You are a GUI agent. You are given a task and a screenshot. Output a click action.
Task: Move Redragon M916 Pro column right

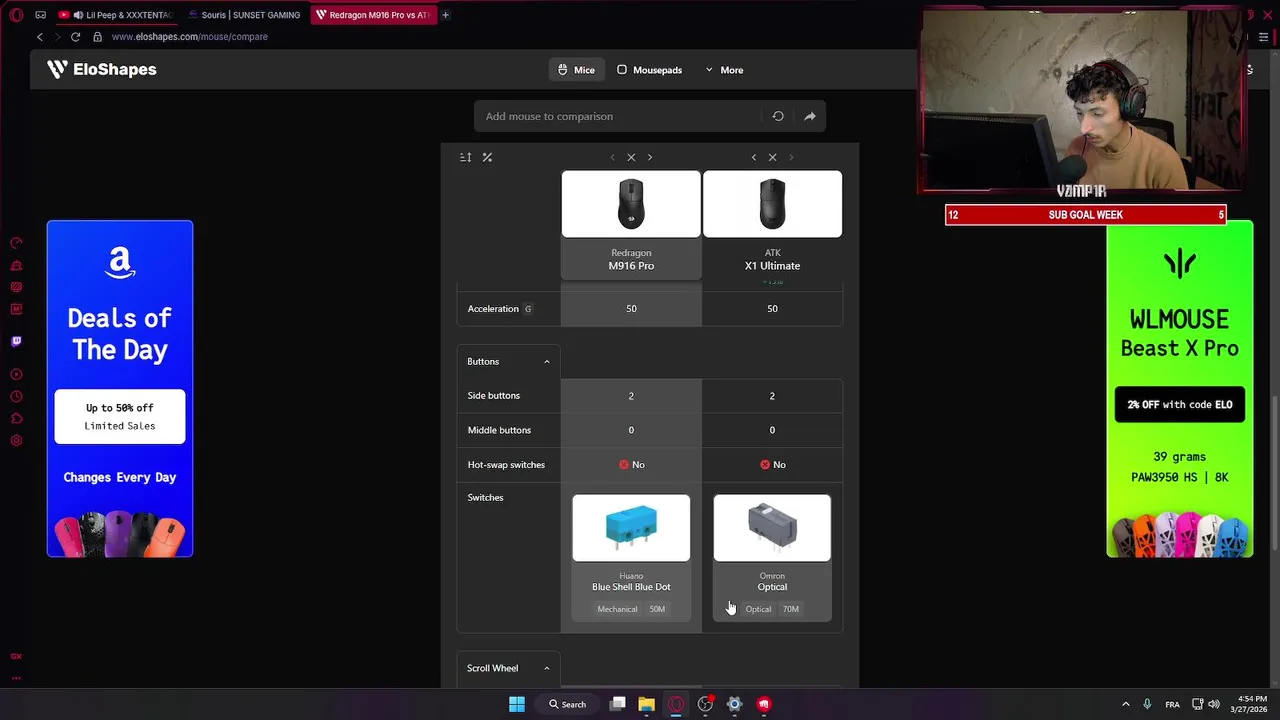point(650,157)
